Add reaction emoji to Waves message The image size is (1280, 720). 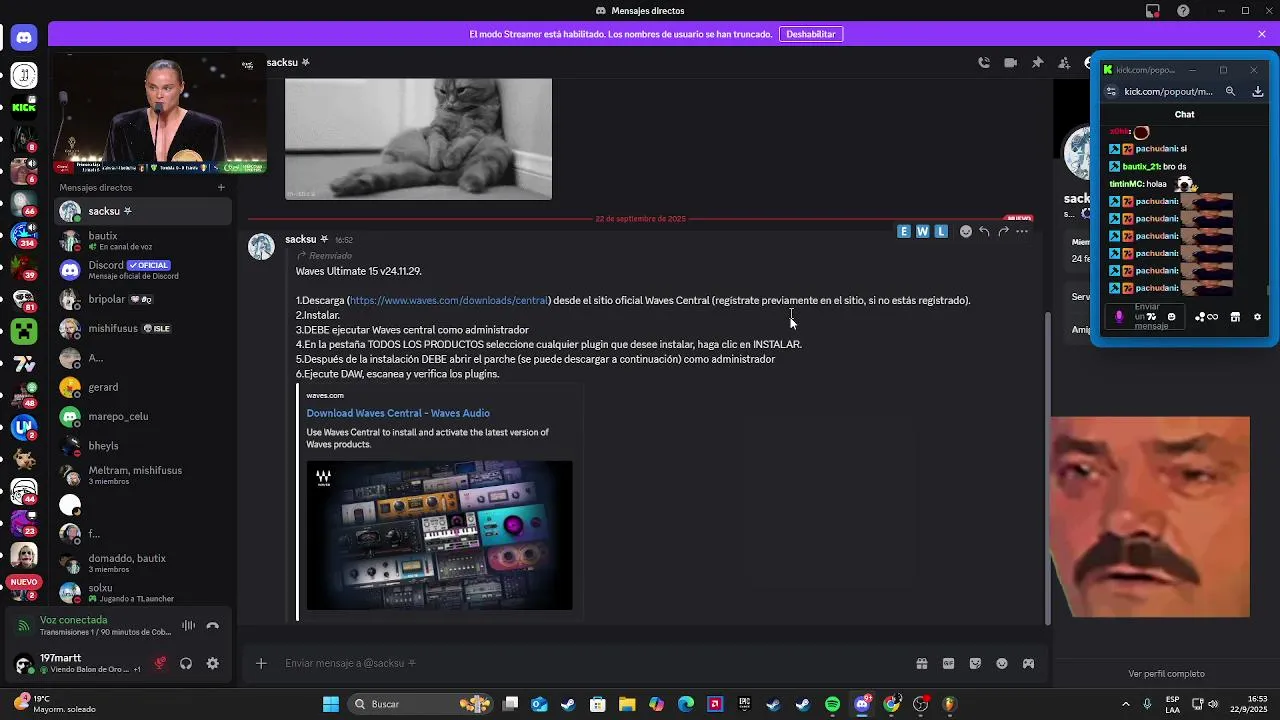[965, 231]
